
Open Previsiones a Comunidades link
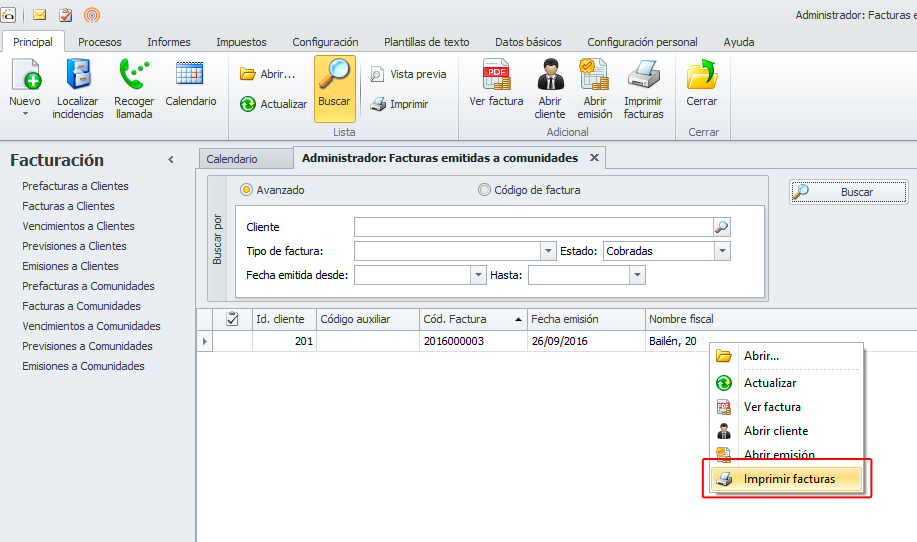click(87, 346)
